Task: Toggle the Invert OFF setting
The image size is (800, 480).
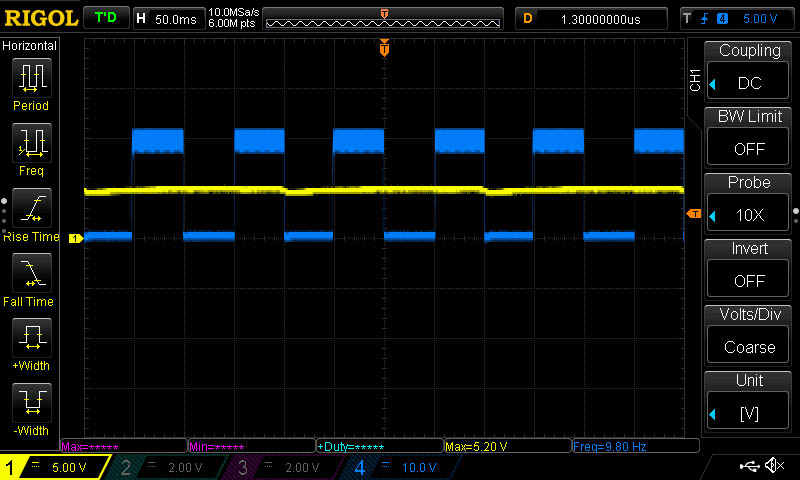Action: 749,280
